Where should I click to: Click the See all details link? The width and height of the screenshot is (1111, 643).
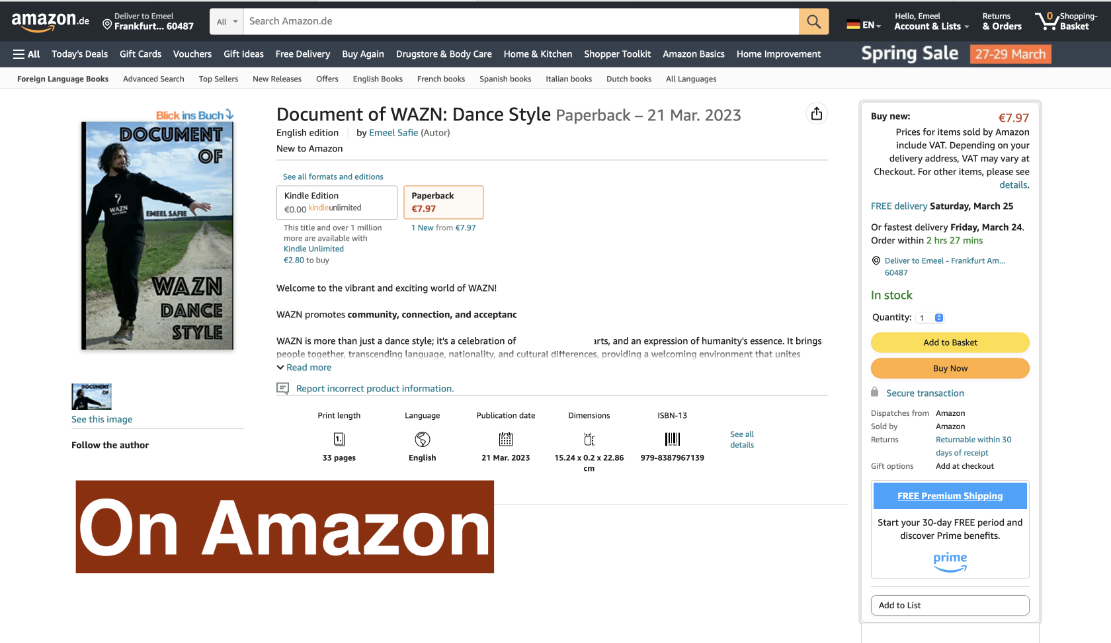[x=742, y=440]
